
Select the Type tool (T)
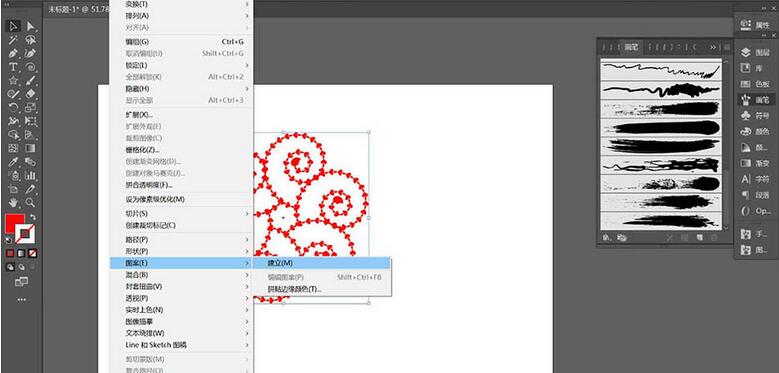[x=13, y=67]
